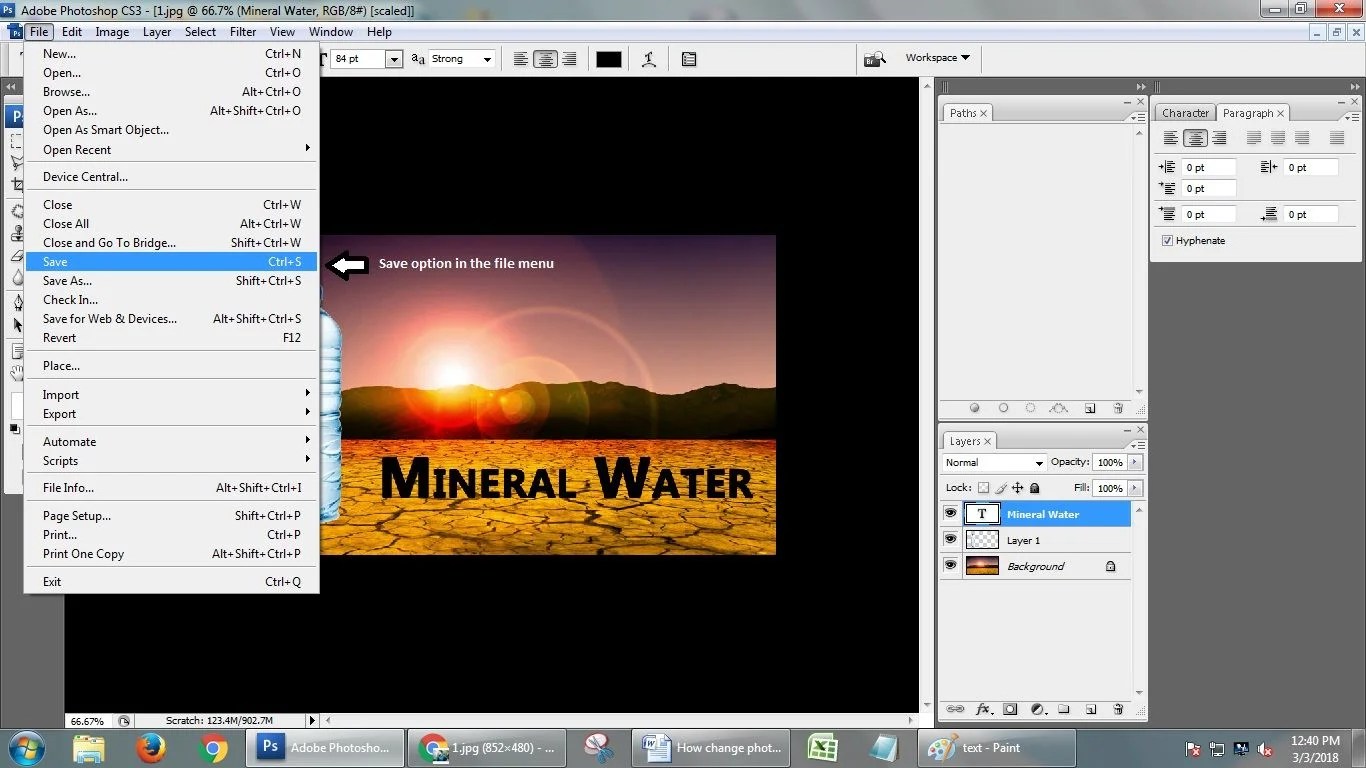Click the warp text icon in options bar

[x=649, y=59]
